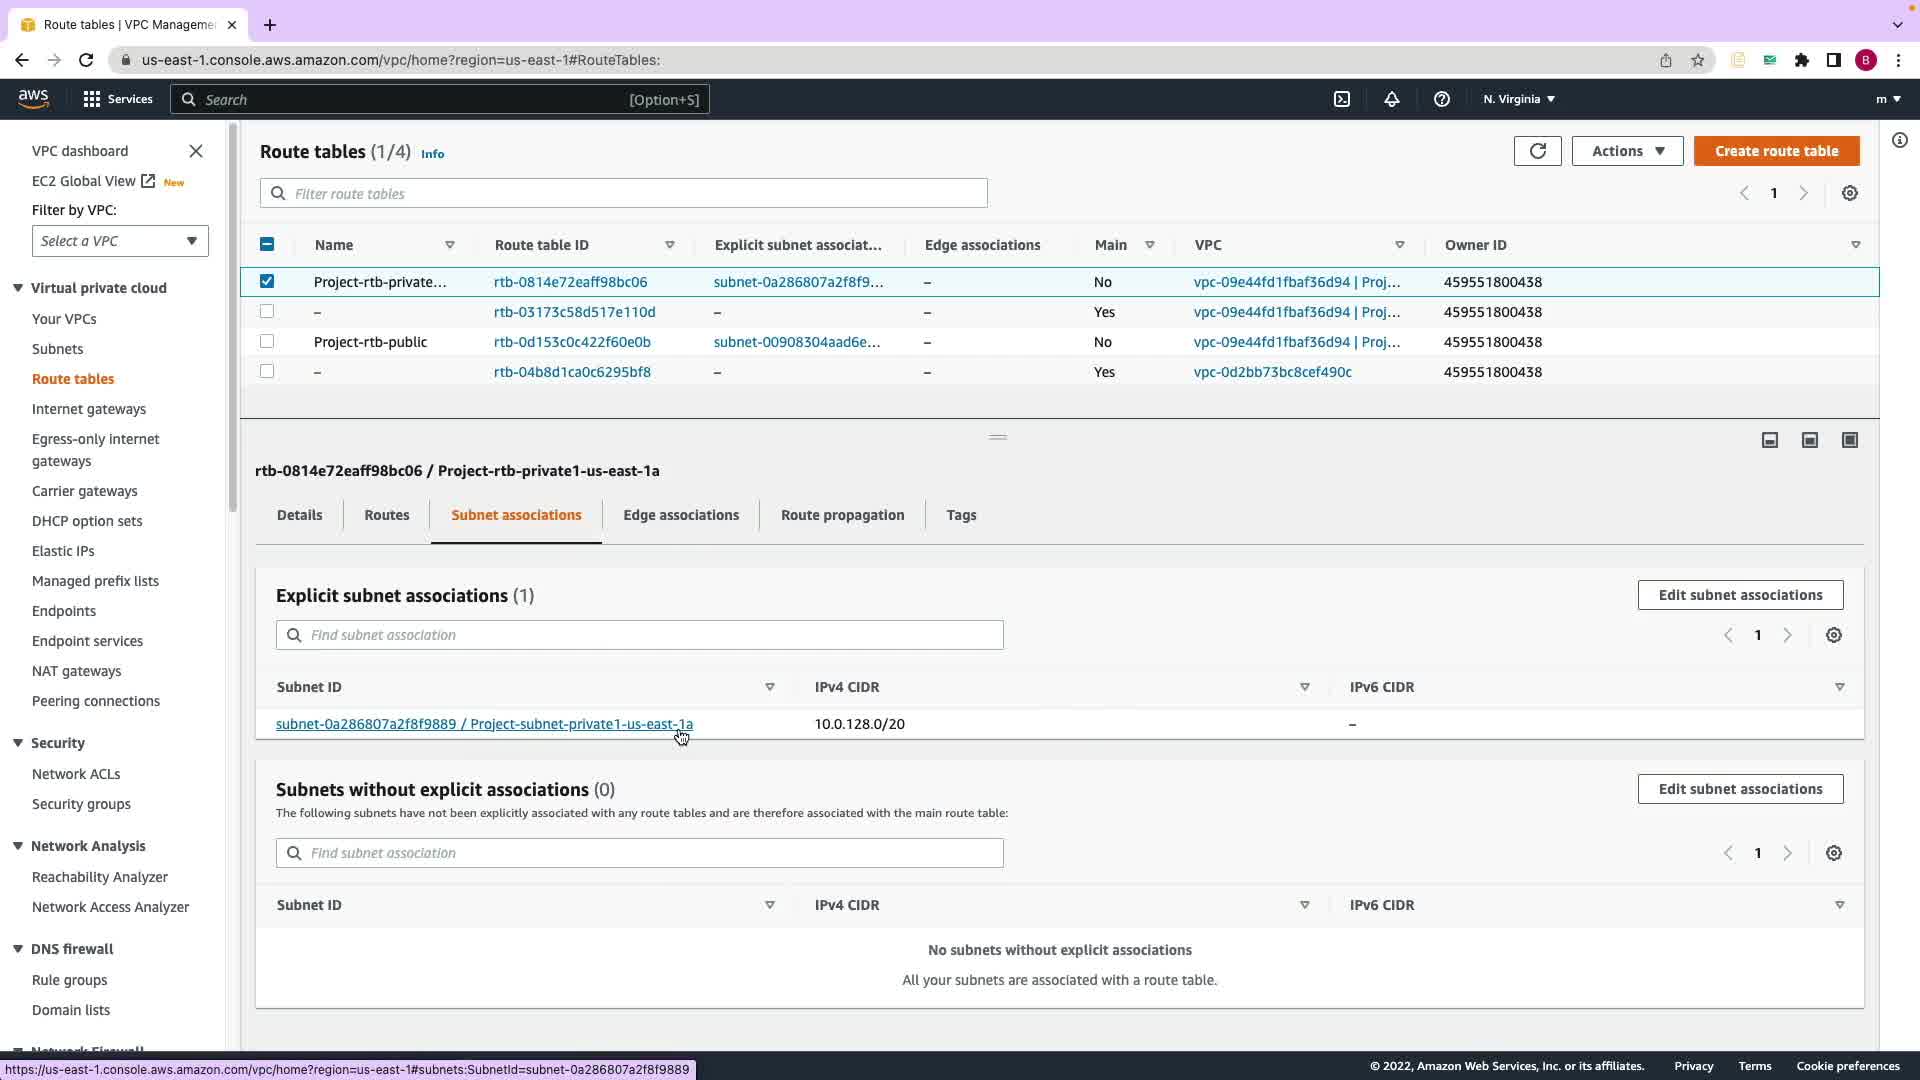Open route tables preferences gear icon
The image size is (1920, 1080).
[1849, 193]
